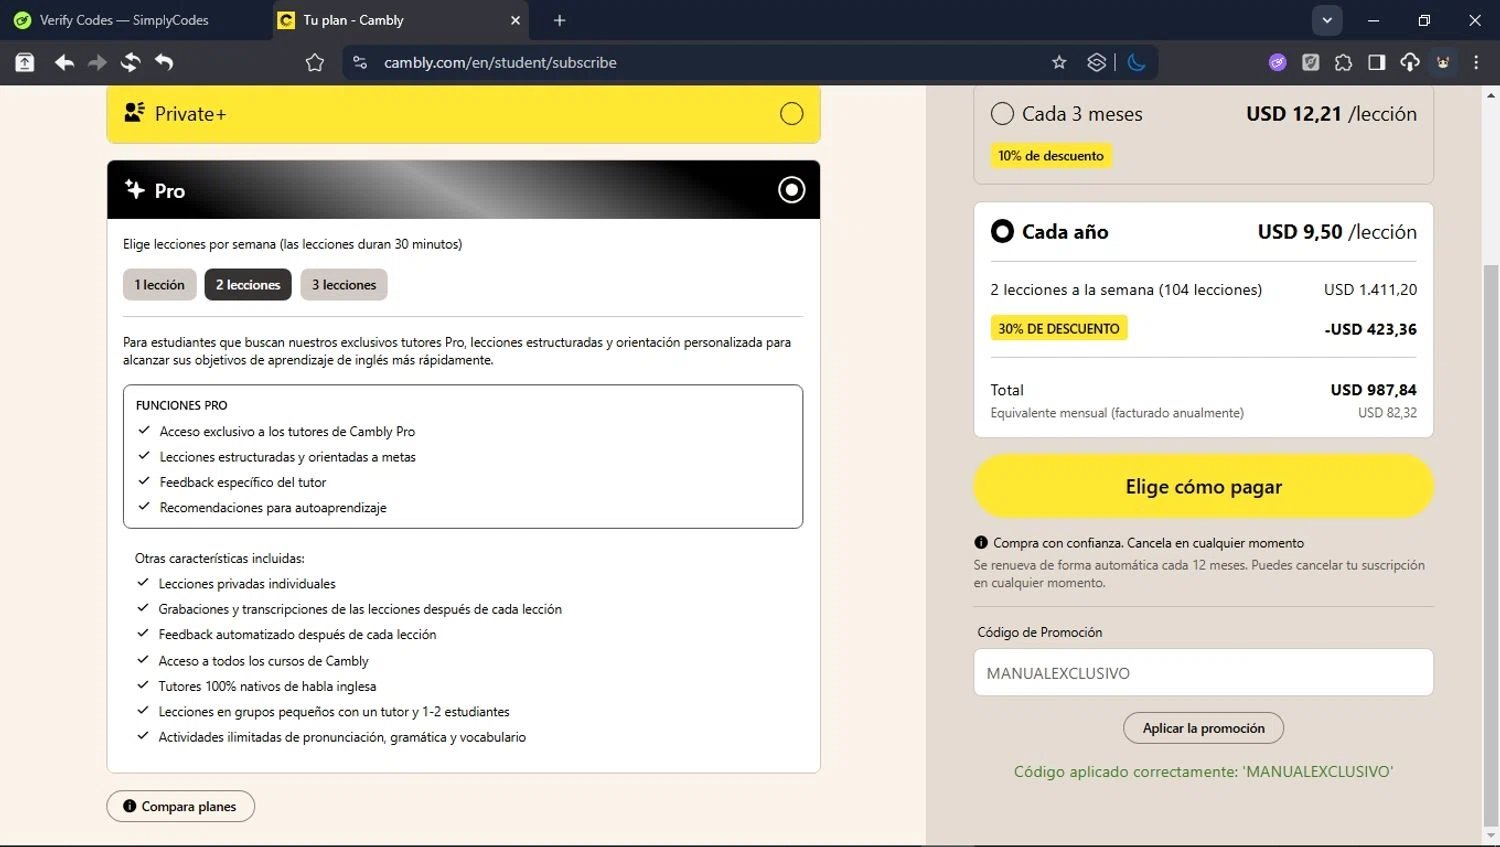Go back using the browser back arrow
Viewport: 1500px width, 847px height.
point(64,63)
